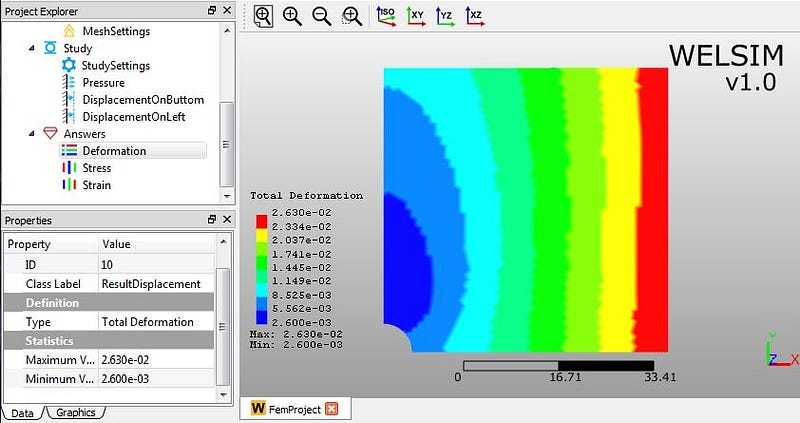Click Project Explorer scroll up arrow
The height and width of the screenshot is (423, 800).
(x=227, y=31)
